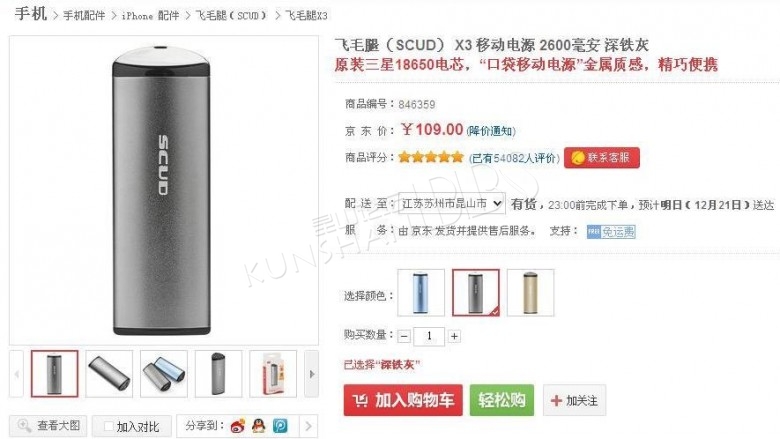Open the delivery region dropdown 江苏苏州市昆山市
Image resolution: width=780 pixels, height=439 pixels.
[x=452, y=203]
